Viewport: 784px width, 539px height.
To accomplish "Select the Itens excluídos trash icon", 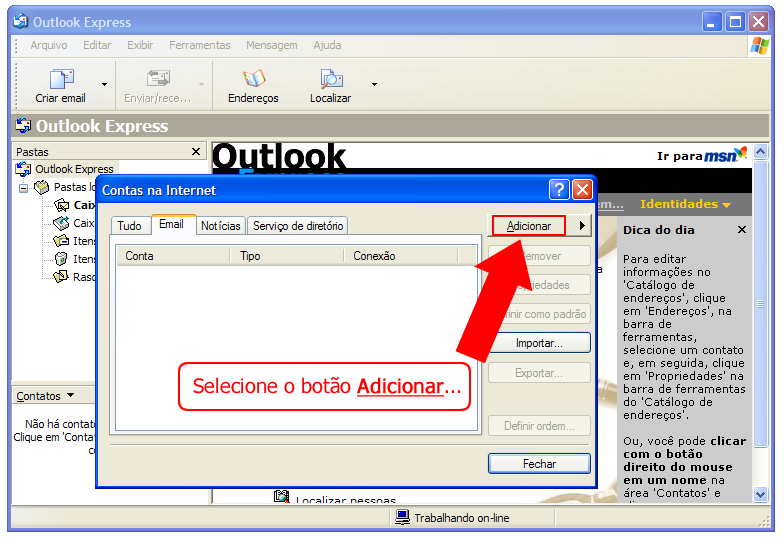I will click(61, 258).
